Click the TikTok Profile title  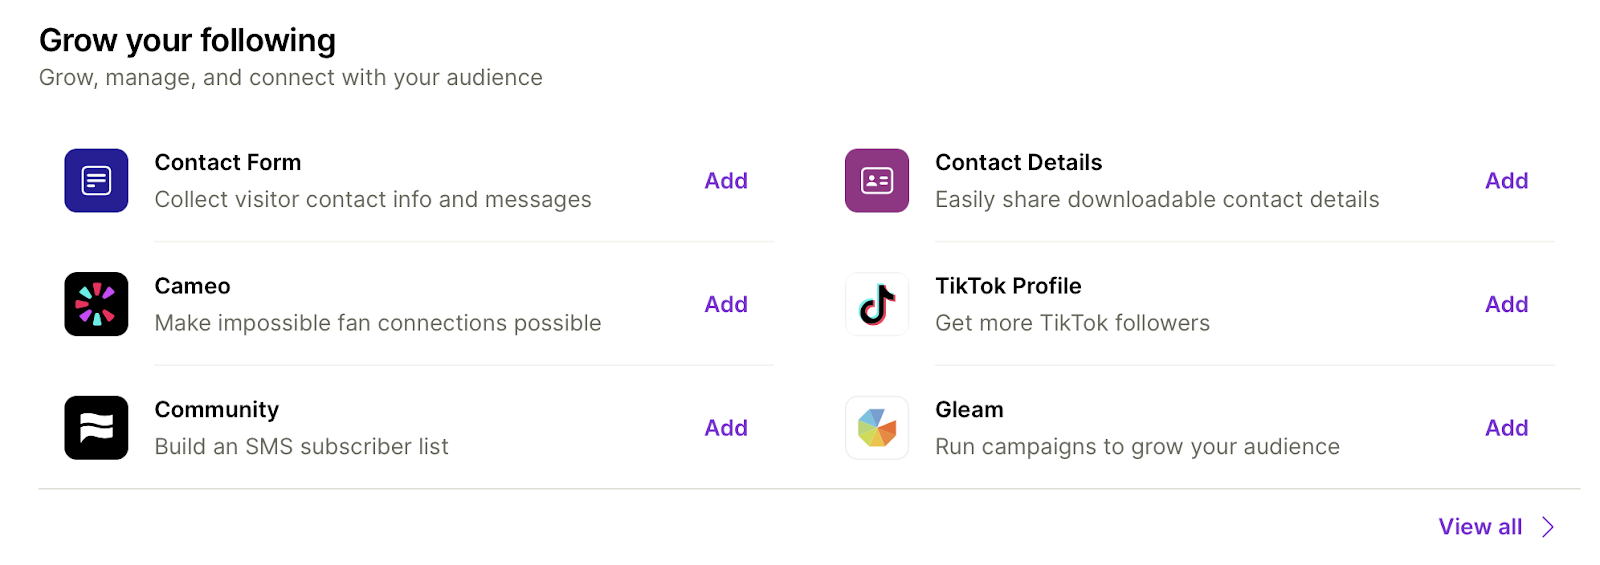(x=1007, y=286)
